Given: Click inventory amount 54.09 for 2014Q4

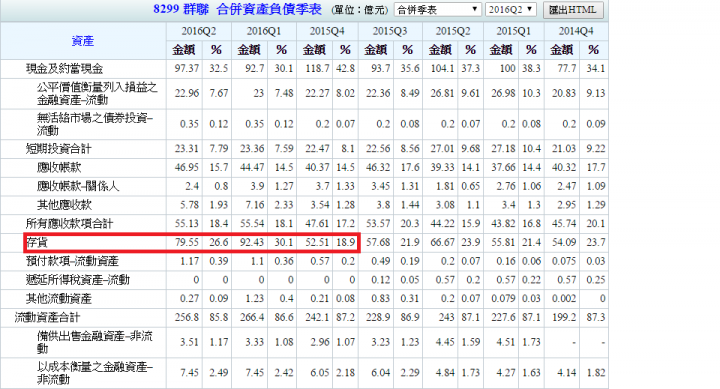Looking at the screenshot, I should [x=564, y=242].
